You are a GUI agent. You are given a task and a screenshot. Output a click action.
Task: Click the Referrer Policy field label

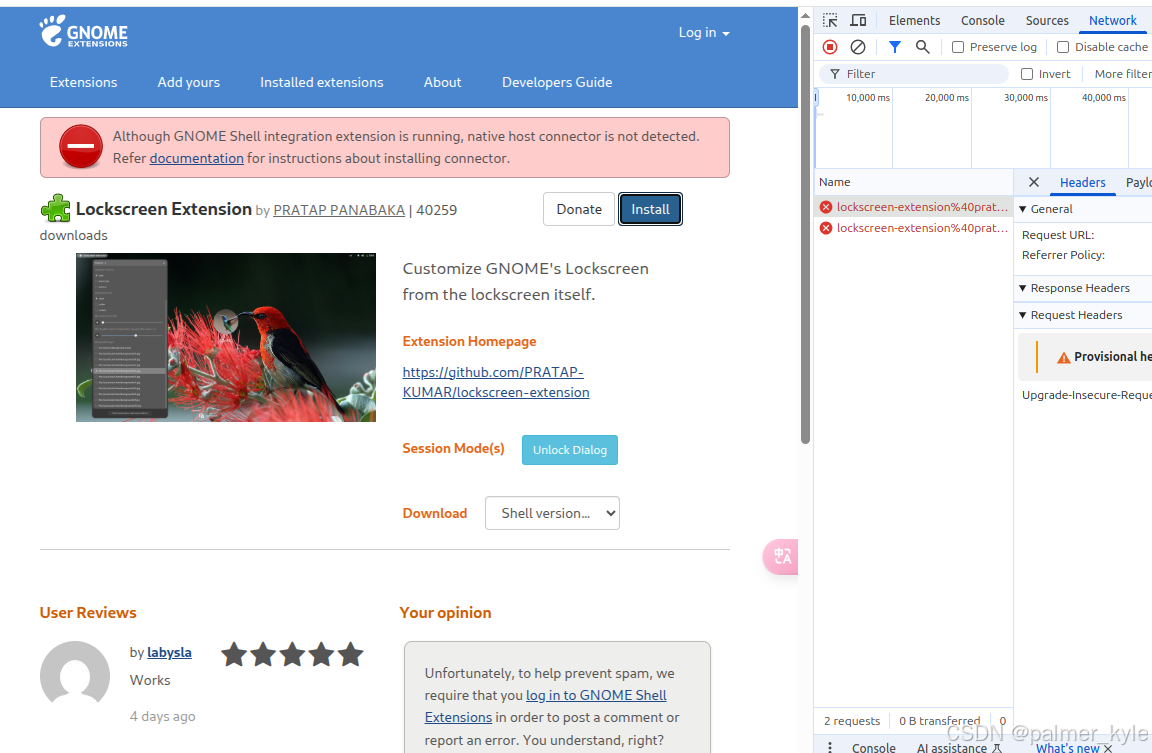point(1063,255)
